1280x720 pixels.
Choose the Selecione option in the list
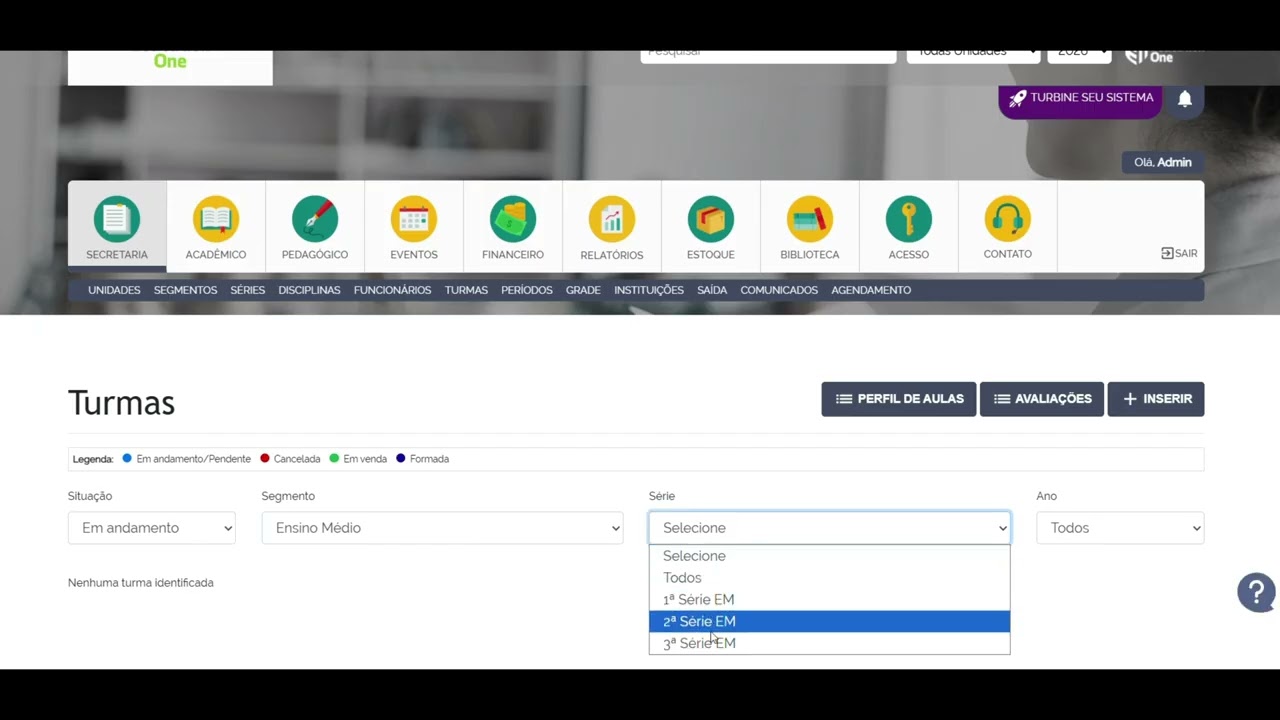pos(829,556)
